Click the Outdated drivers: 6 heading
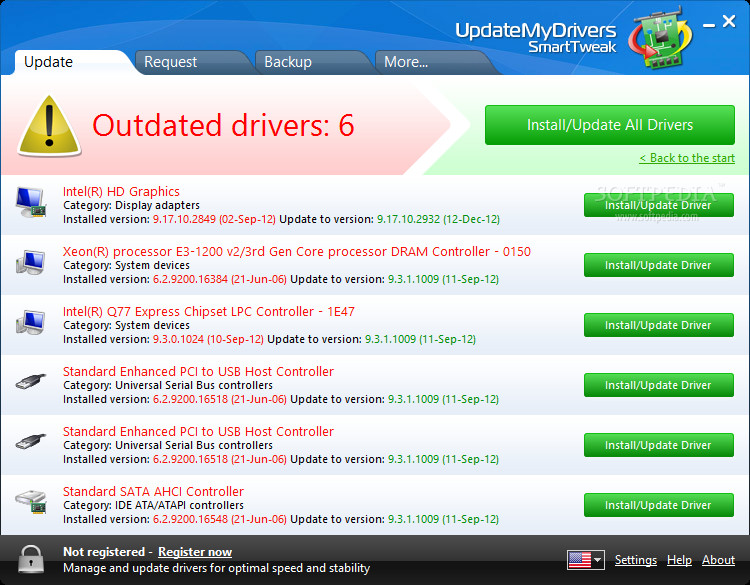This screenshot has height=585, width=750. (223, 125)
